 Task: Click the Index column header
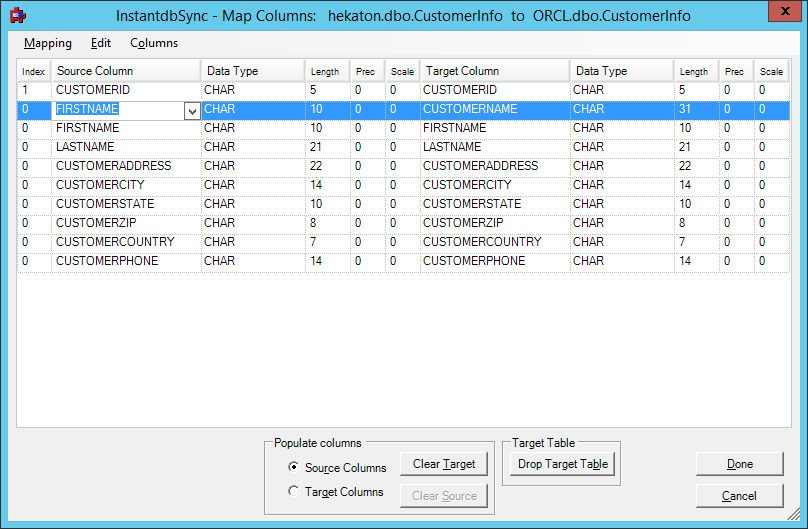click(x=33, y=72)
